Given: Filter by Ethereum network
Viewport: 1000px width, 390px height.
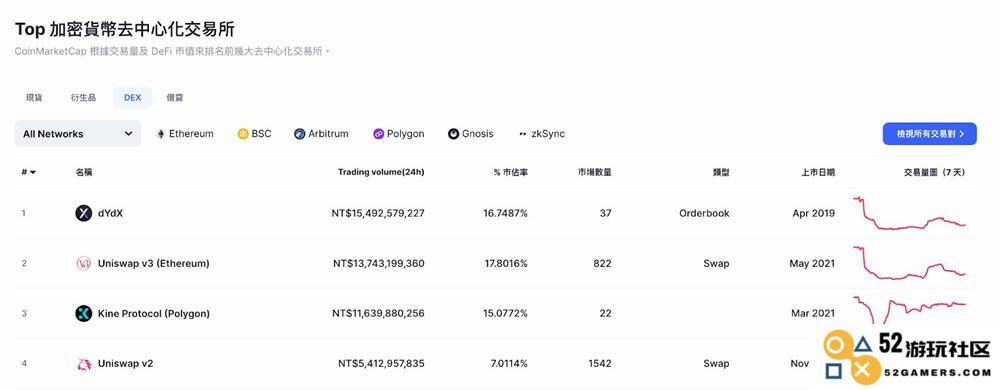Looking at the screenshot, I should [185, 134].
